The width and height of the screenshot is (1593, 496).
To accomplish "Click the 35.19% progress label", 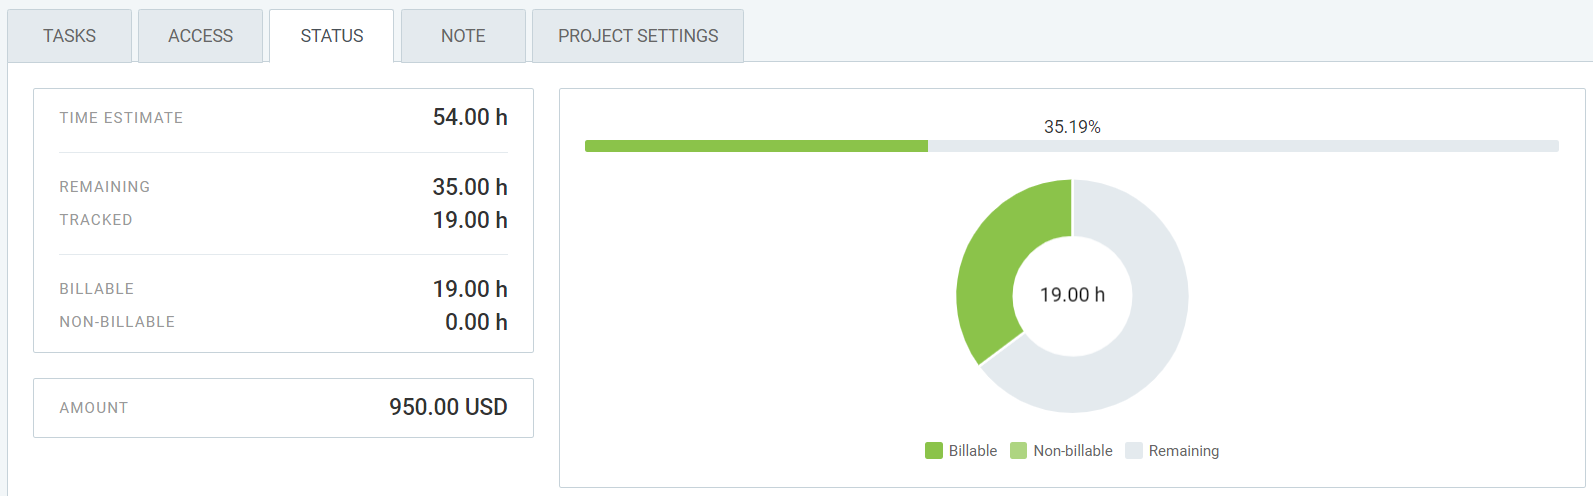I will click(x=1072, y=127).
